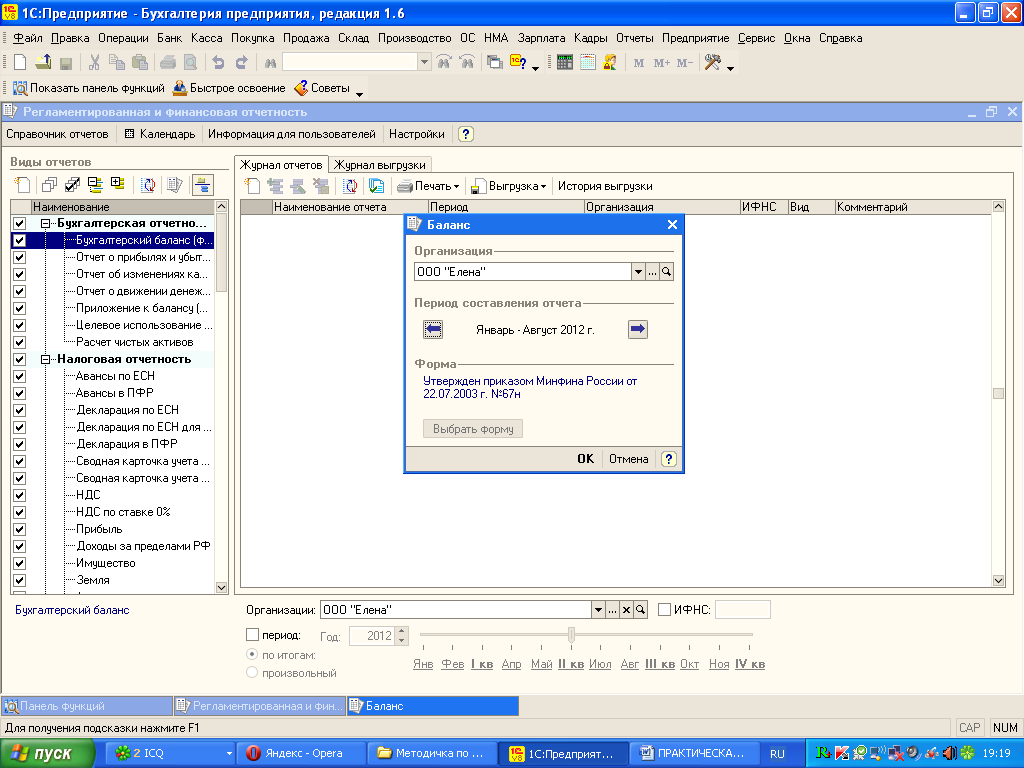
Task: Click the help question icon next to Настройки
Action: click(x=466, y=134)
